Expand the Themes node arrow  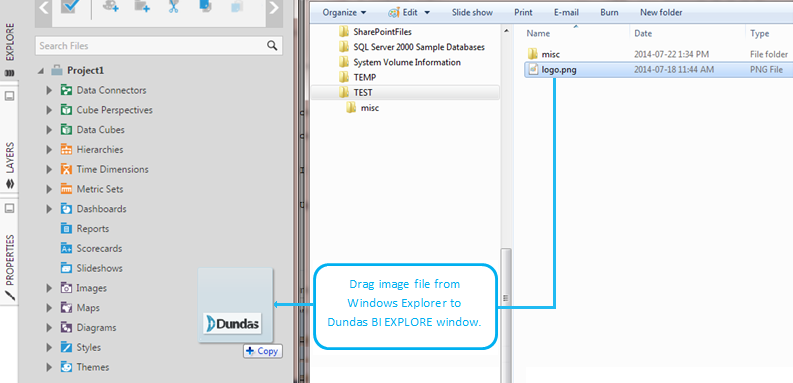pyautogui.click(x=49, y=367)
